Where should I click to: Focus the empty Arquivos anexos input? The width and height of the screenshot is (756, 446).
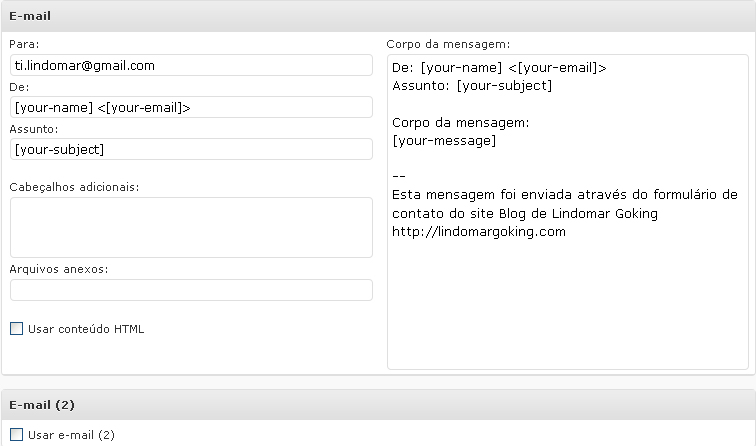(191, 290)
